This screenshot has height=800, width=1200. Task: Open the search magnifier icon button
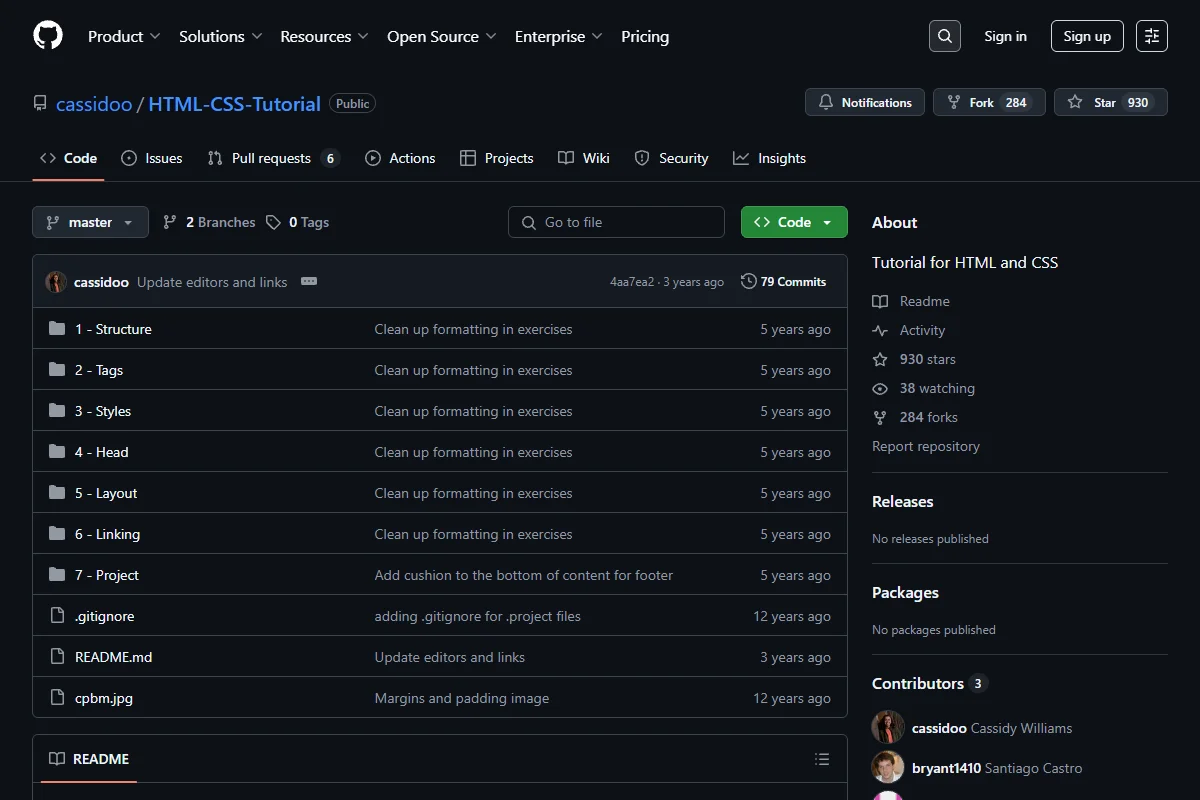pos(945,36)
